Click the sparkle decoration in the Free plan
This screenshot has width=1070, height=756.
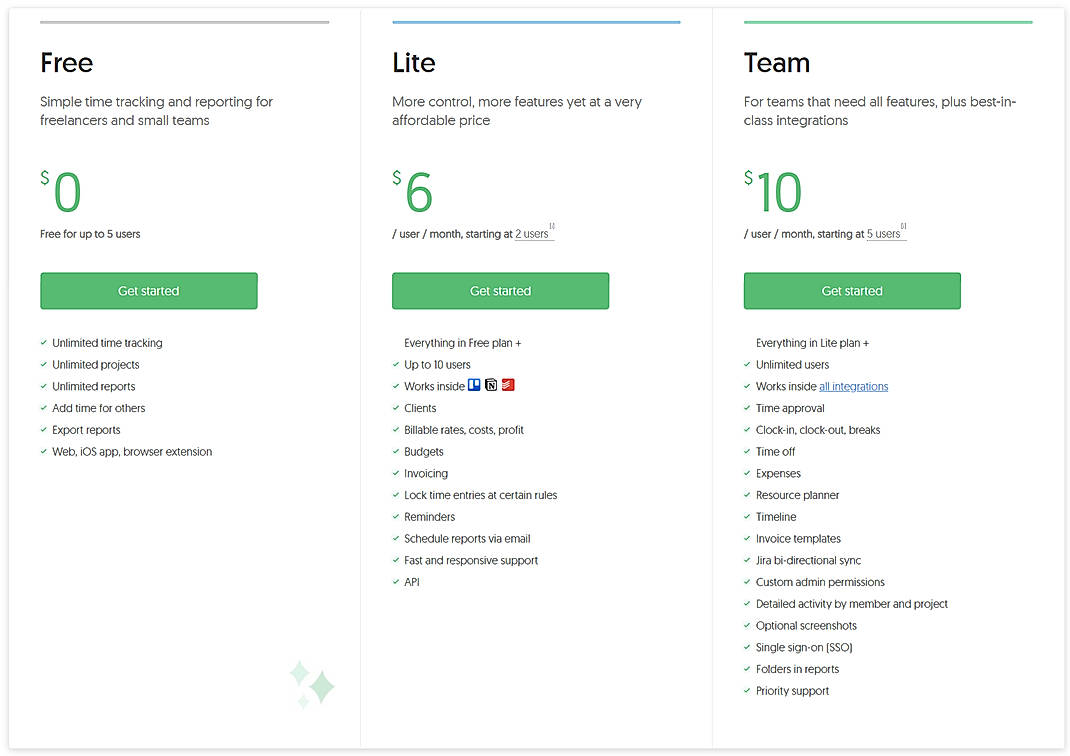[x=312, y=684]
